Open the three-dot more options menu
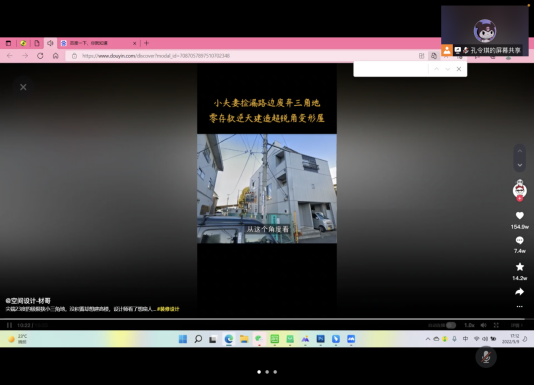 click(519, 306)
